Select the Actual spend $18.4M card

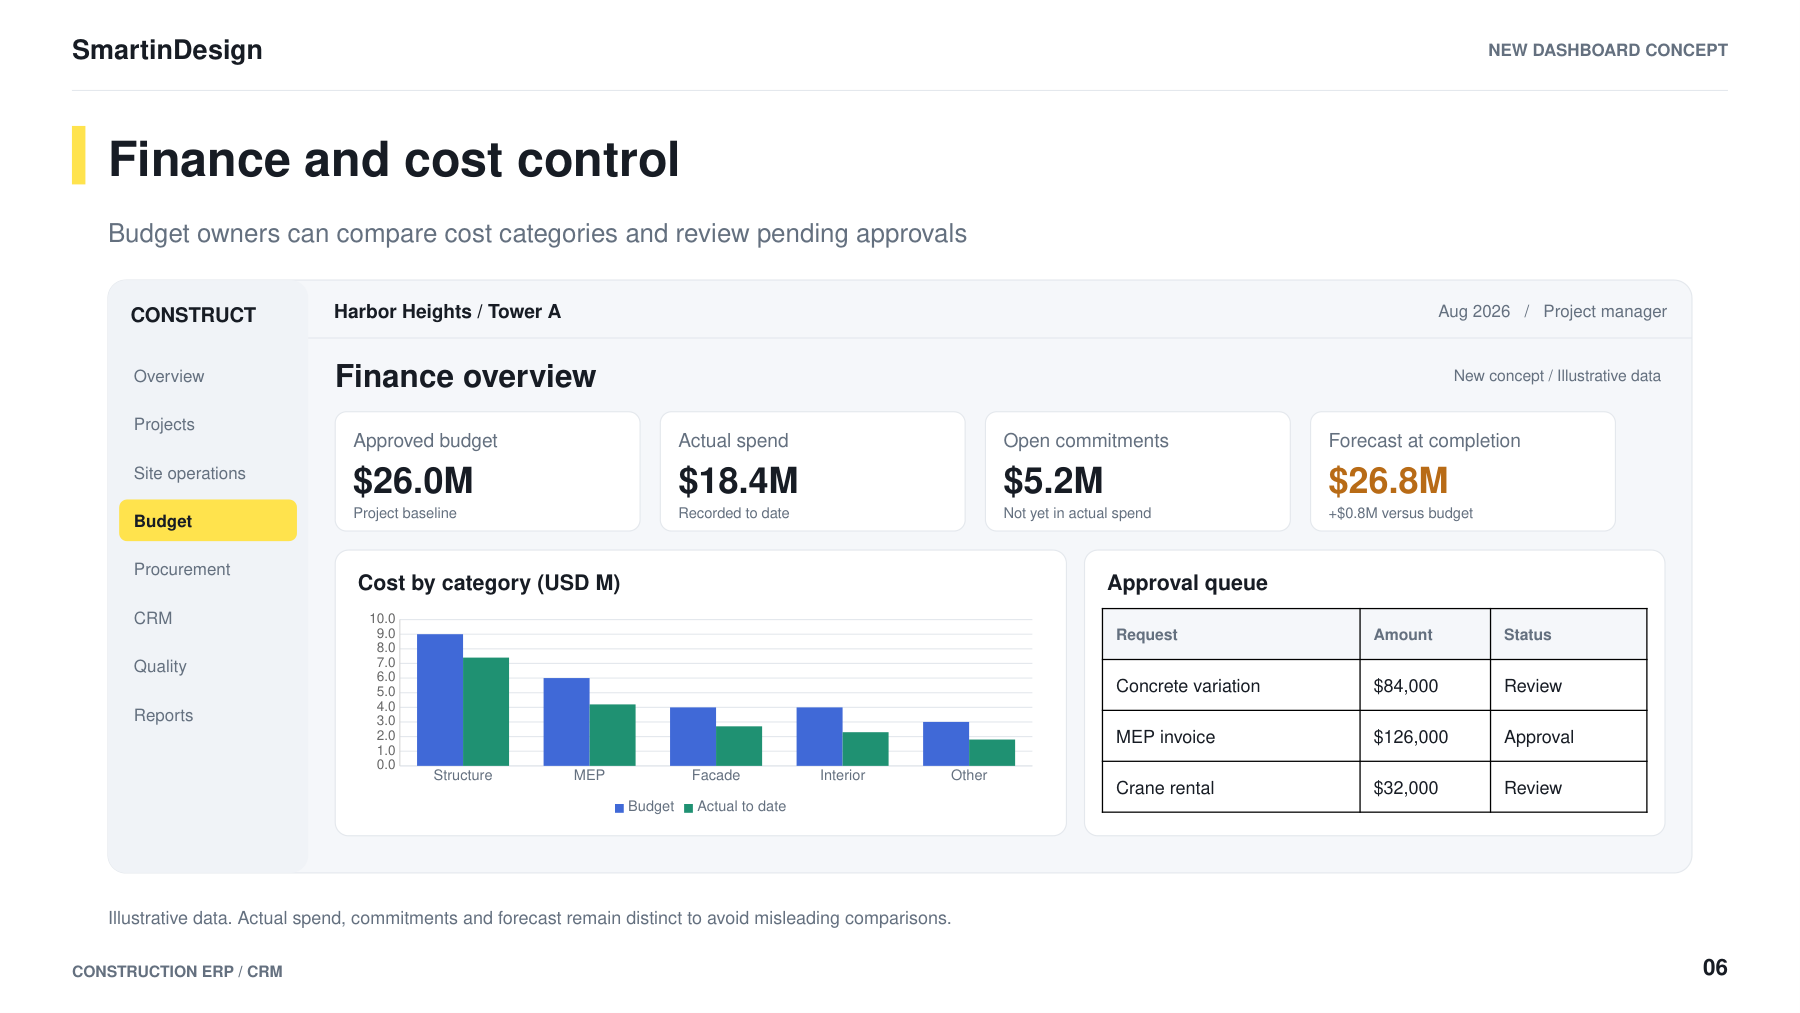[812, 471]
